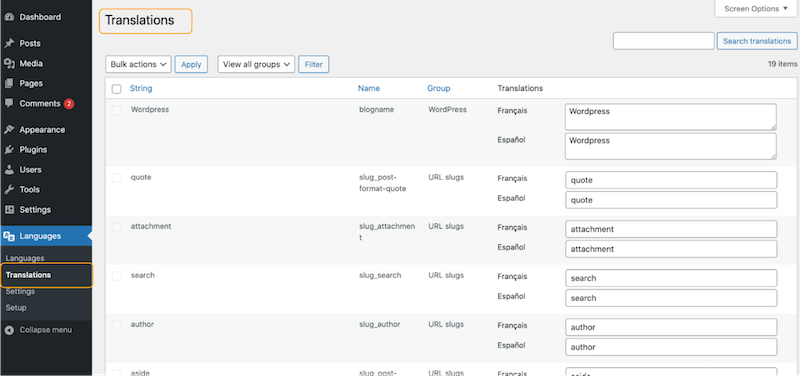800x376 pixels.
Task: Open the Users menu item
Action: [46, 170]
